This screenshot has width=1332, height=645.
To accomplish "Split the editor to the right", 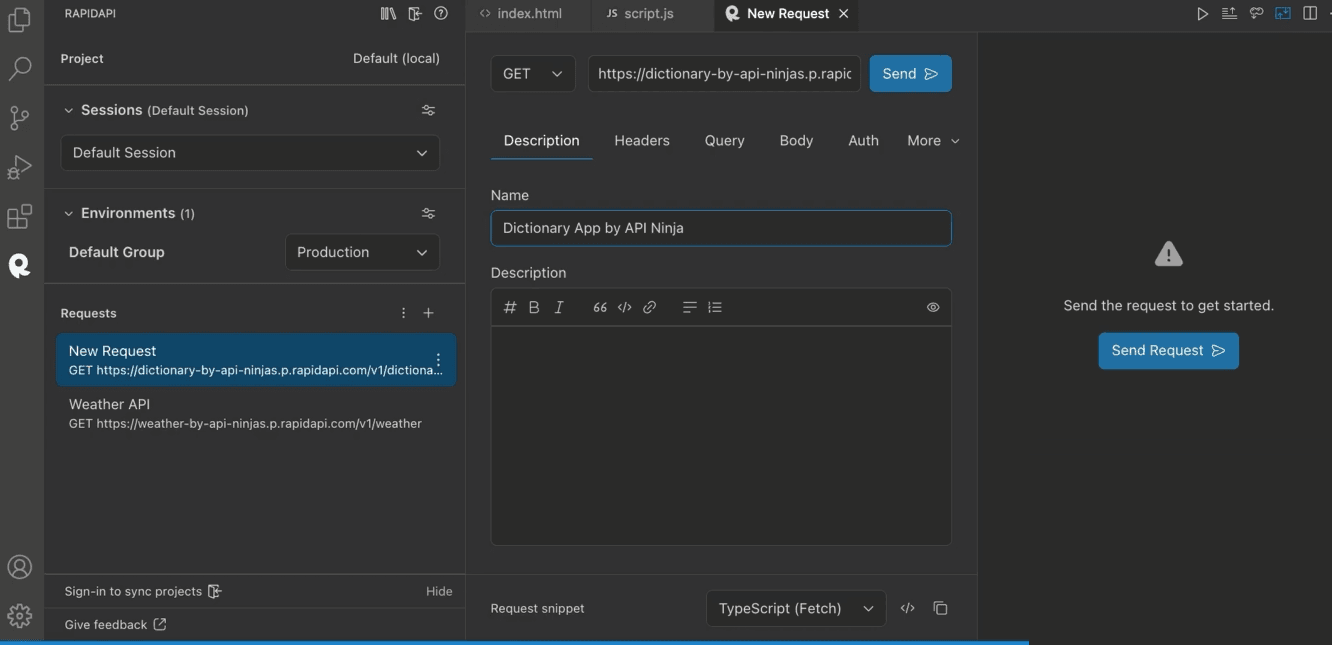I will click(x=1310, y=14).
